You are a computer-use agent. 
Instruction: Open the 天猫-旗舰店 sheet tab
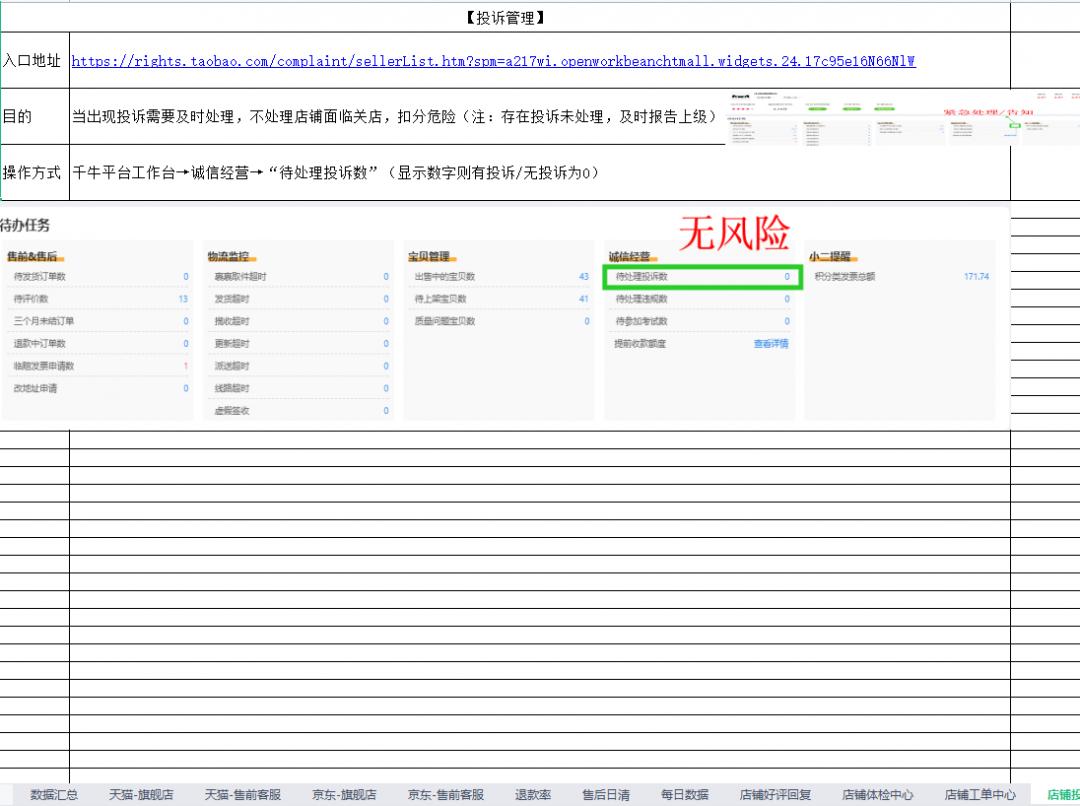coord(141,795)
